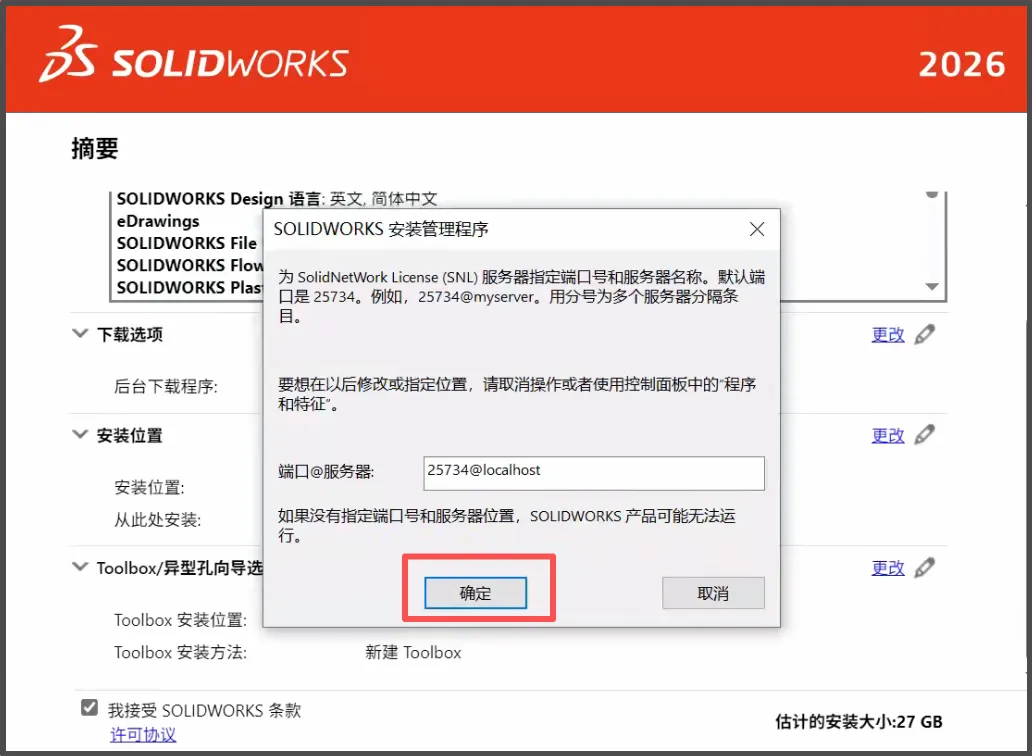
Task: Focus the 端口@服务器 input field
Action: pos(594,472)
